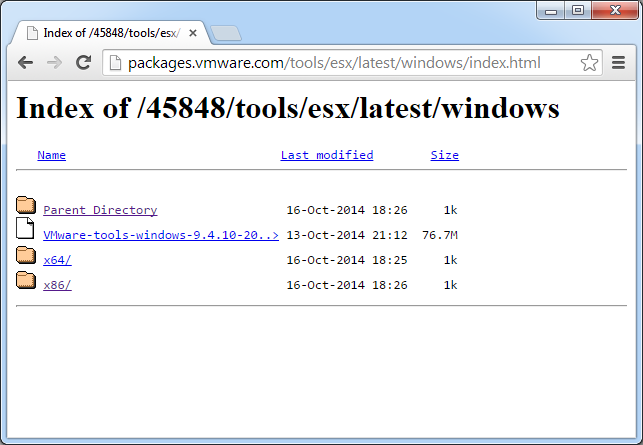This screenshot has width=643, height=445.
Task: Select the Index of /45848/tools/esx tab
Action: 111,33
